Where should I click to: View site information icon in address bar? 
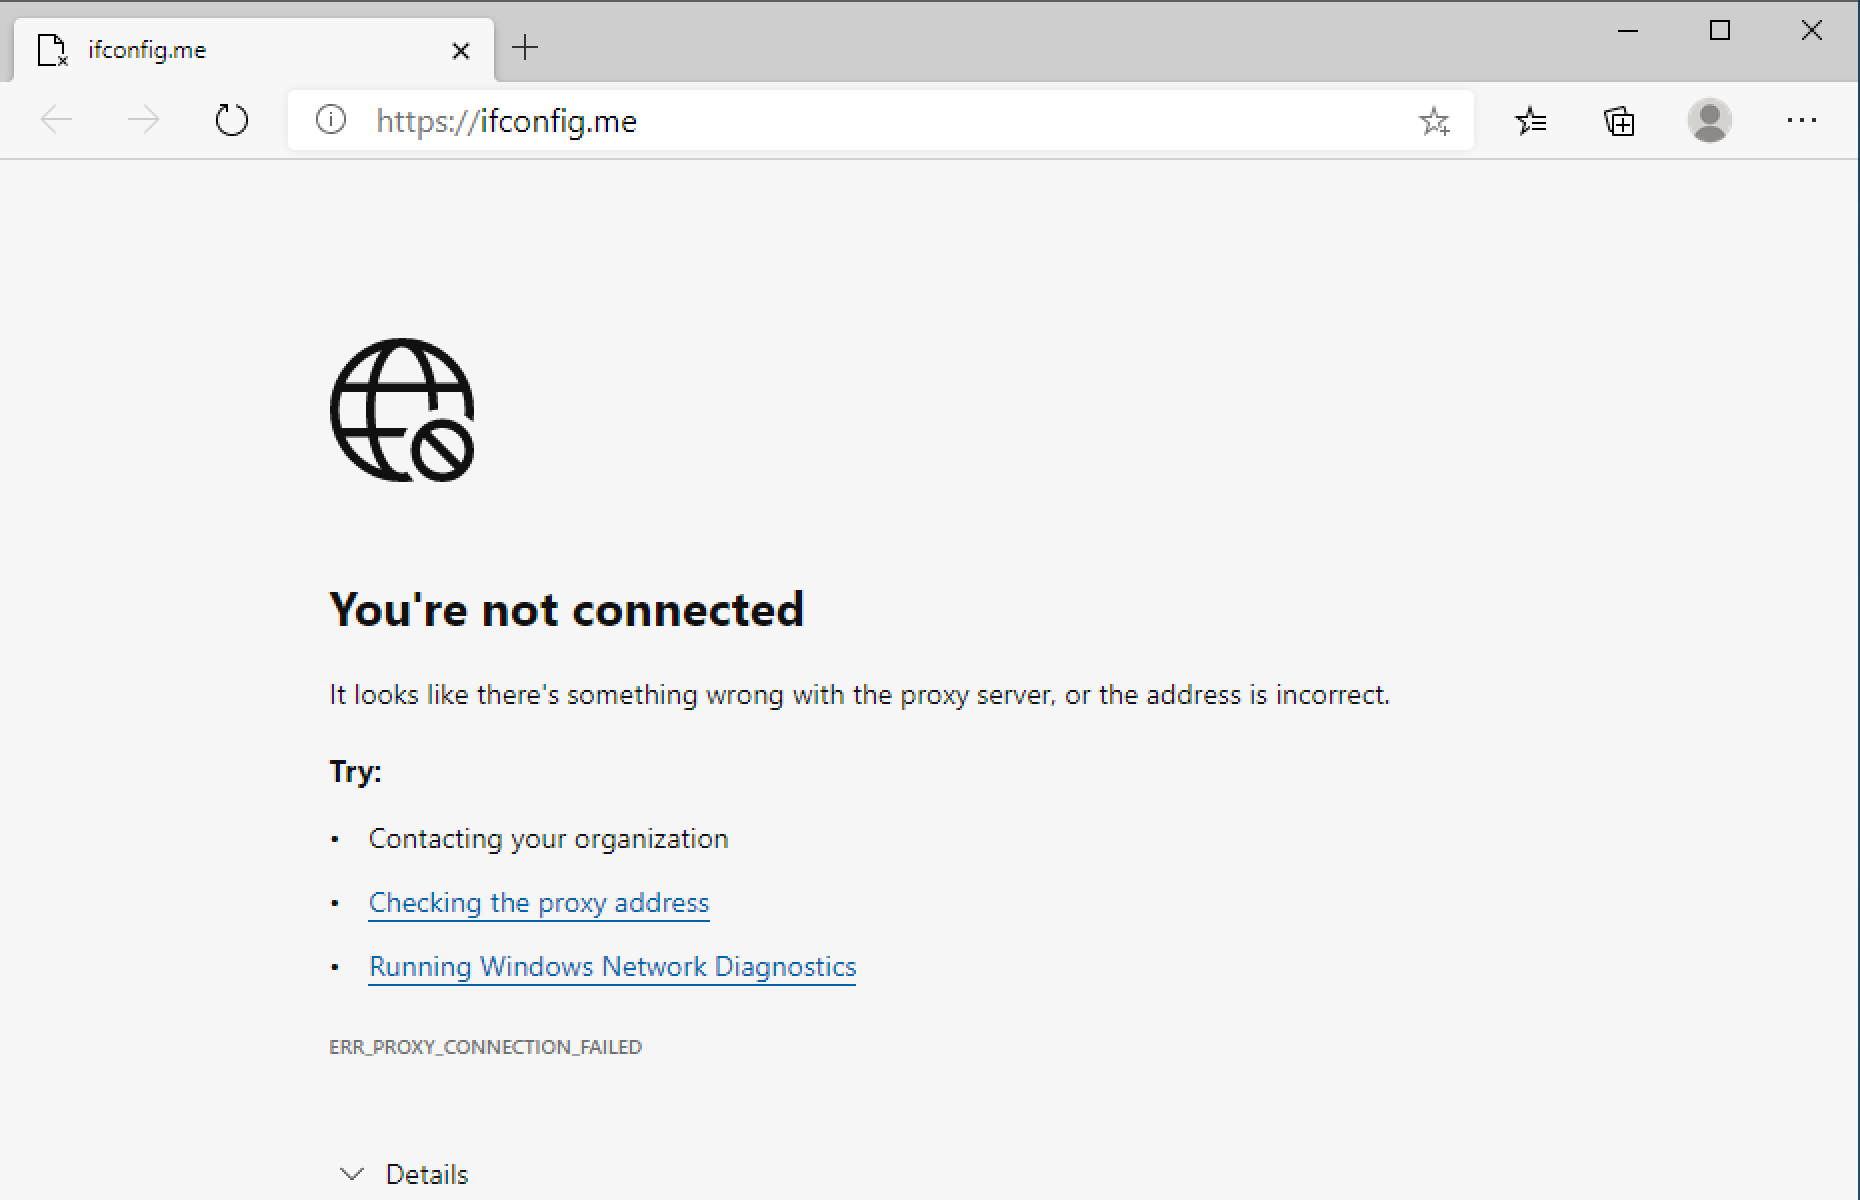coord(331,120)
